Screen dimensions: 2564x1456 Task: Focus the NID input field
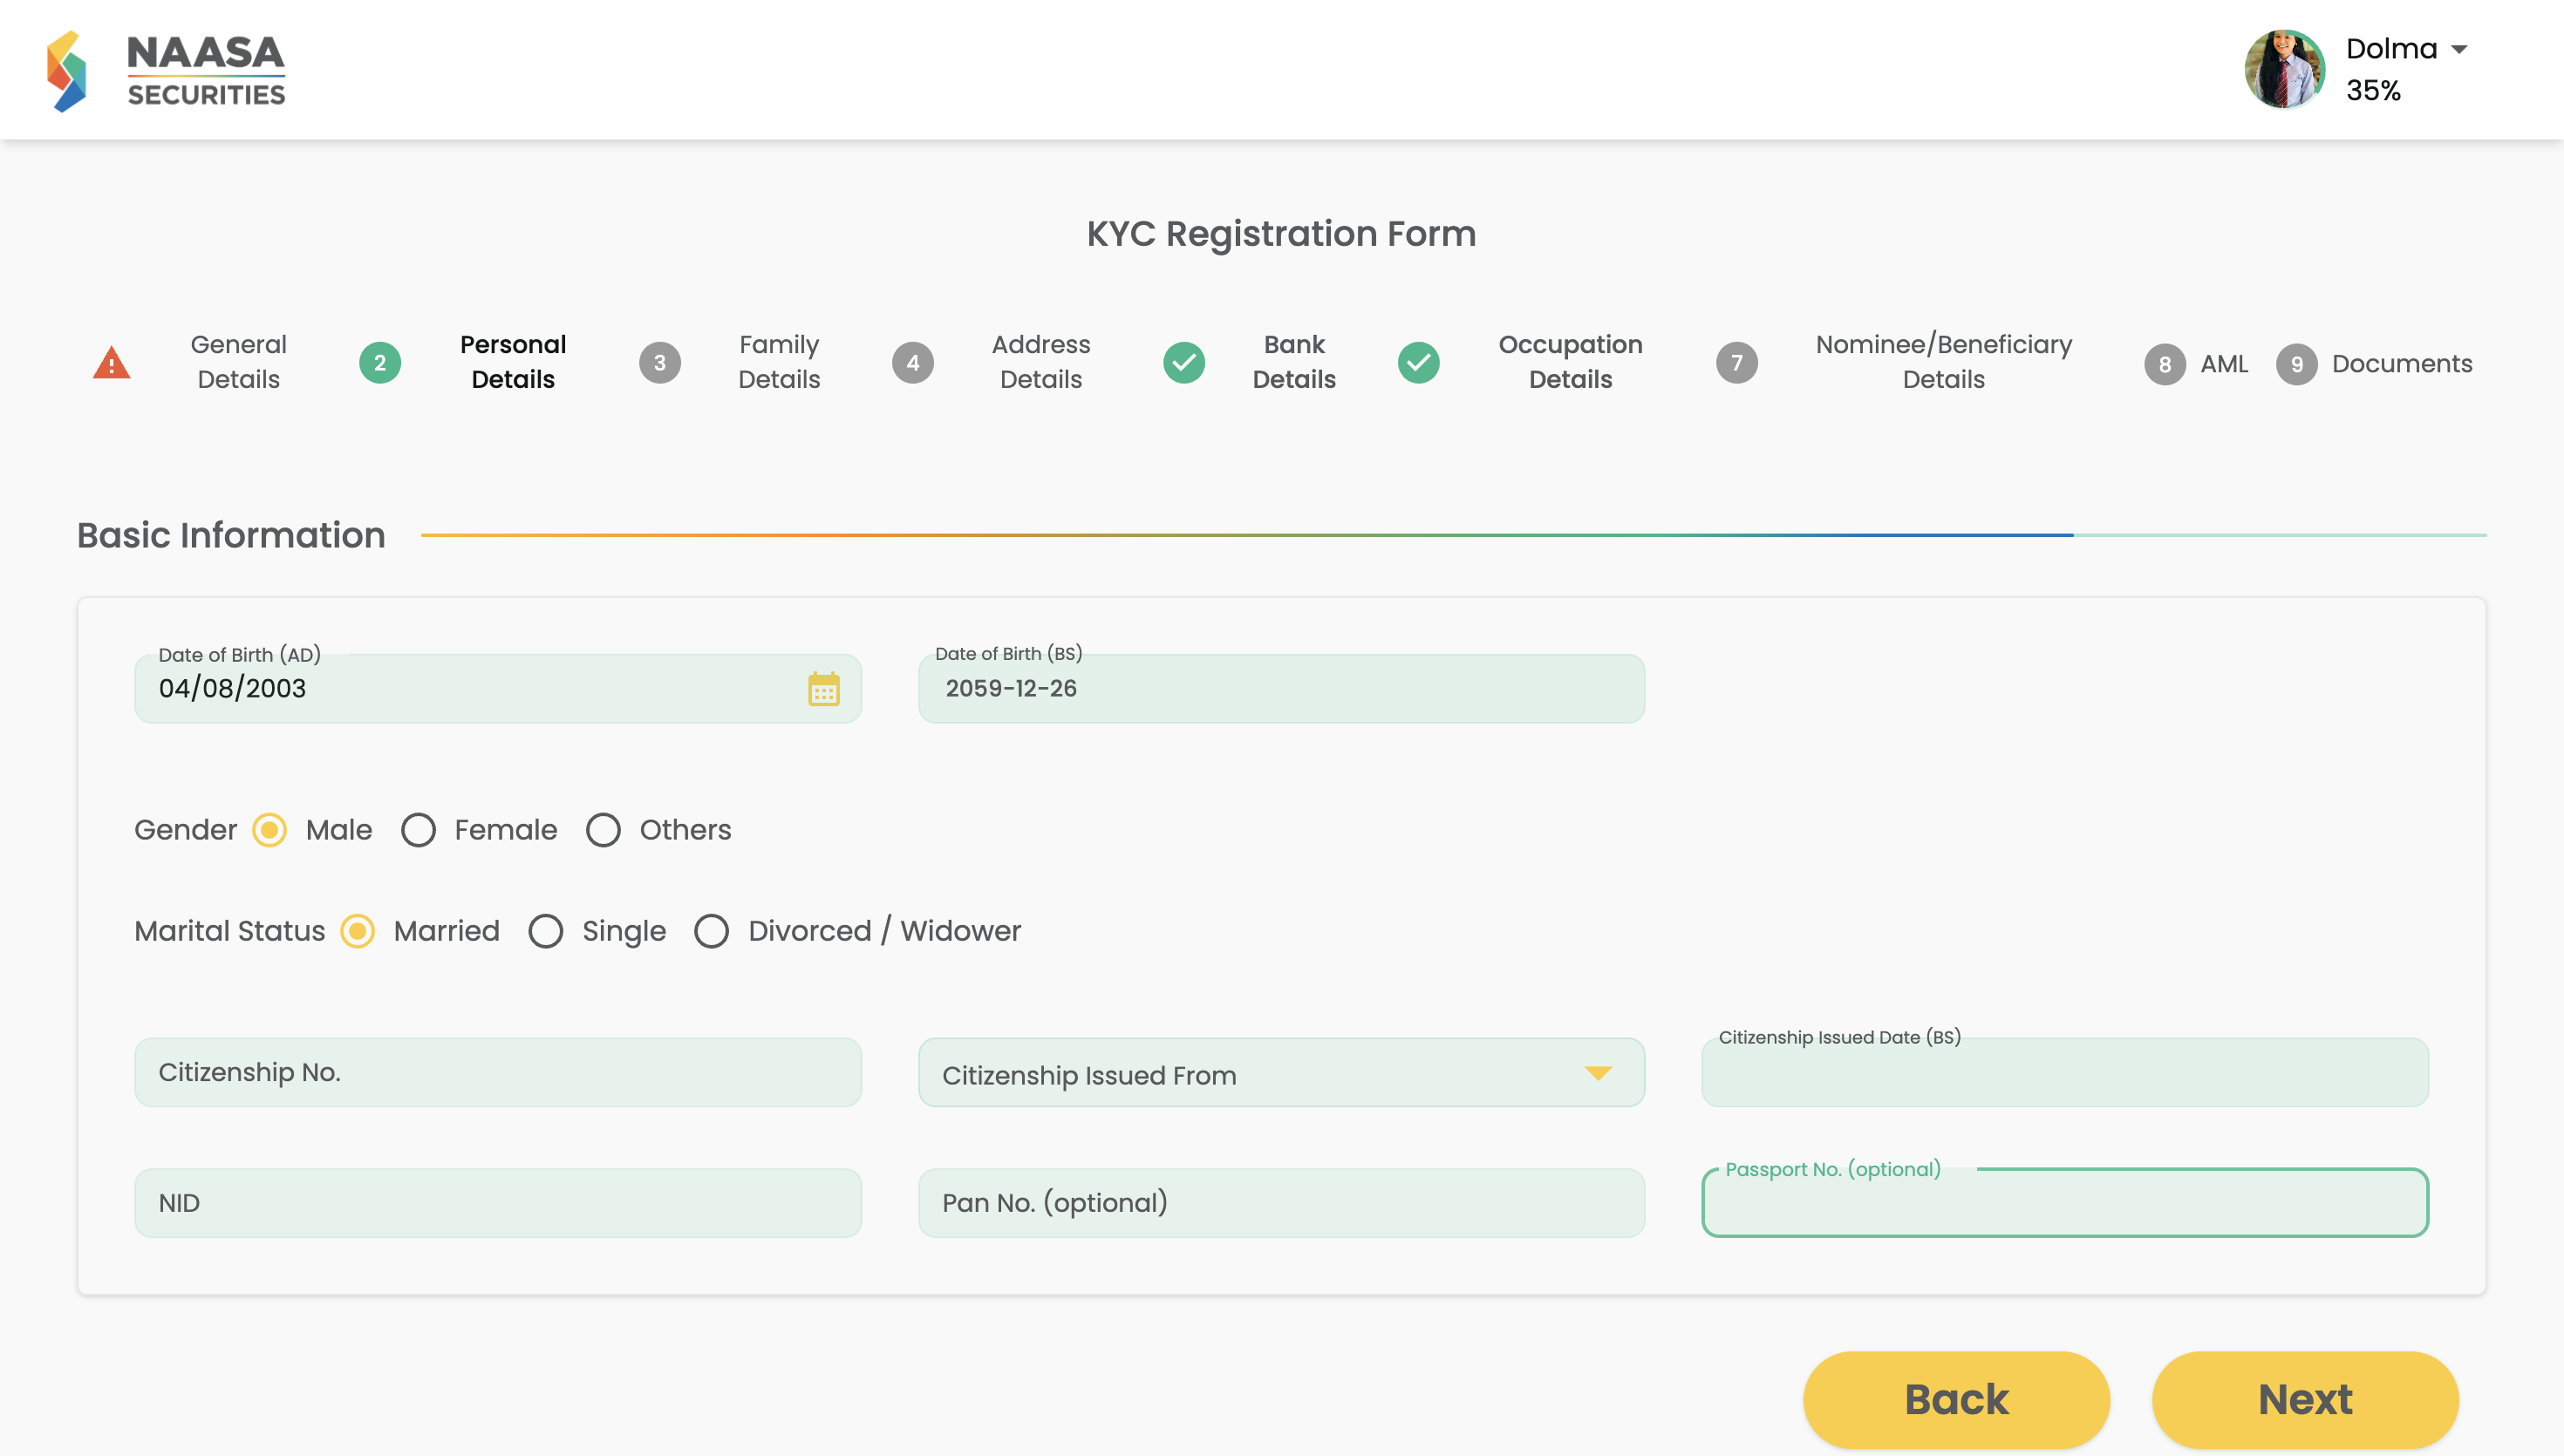point(498,1203)
